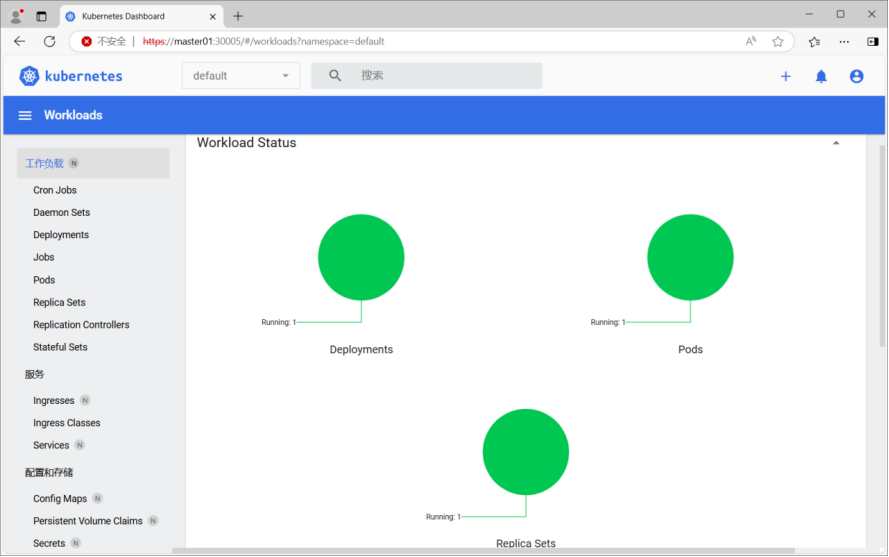Close the Kubernetes Dashboard tab
Viewport: 889px width, 557px height.
(x=213, y=16)
